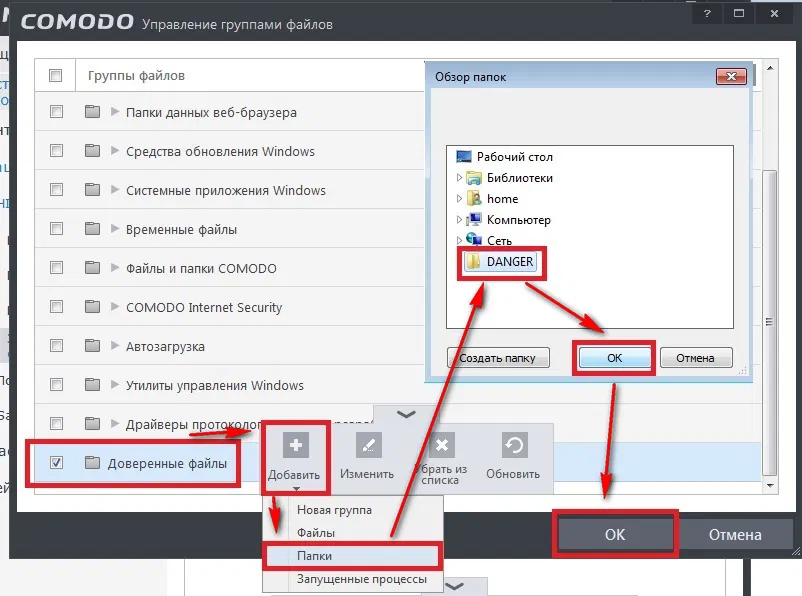Click file groups list scrollbar thumb

[x=769, y=322]
